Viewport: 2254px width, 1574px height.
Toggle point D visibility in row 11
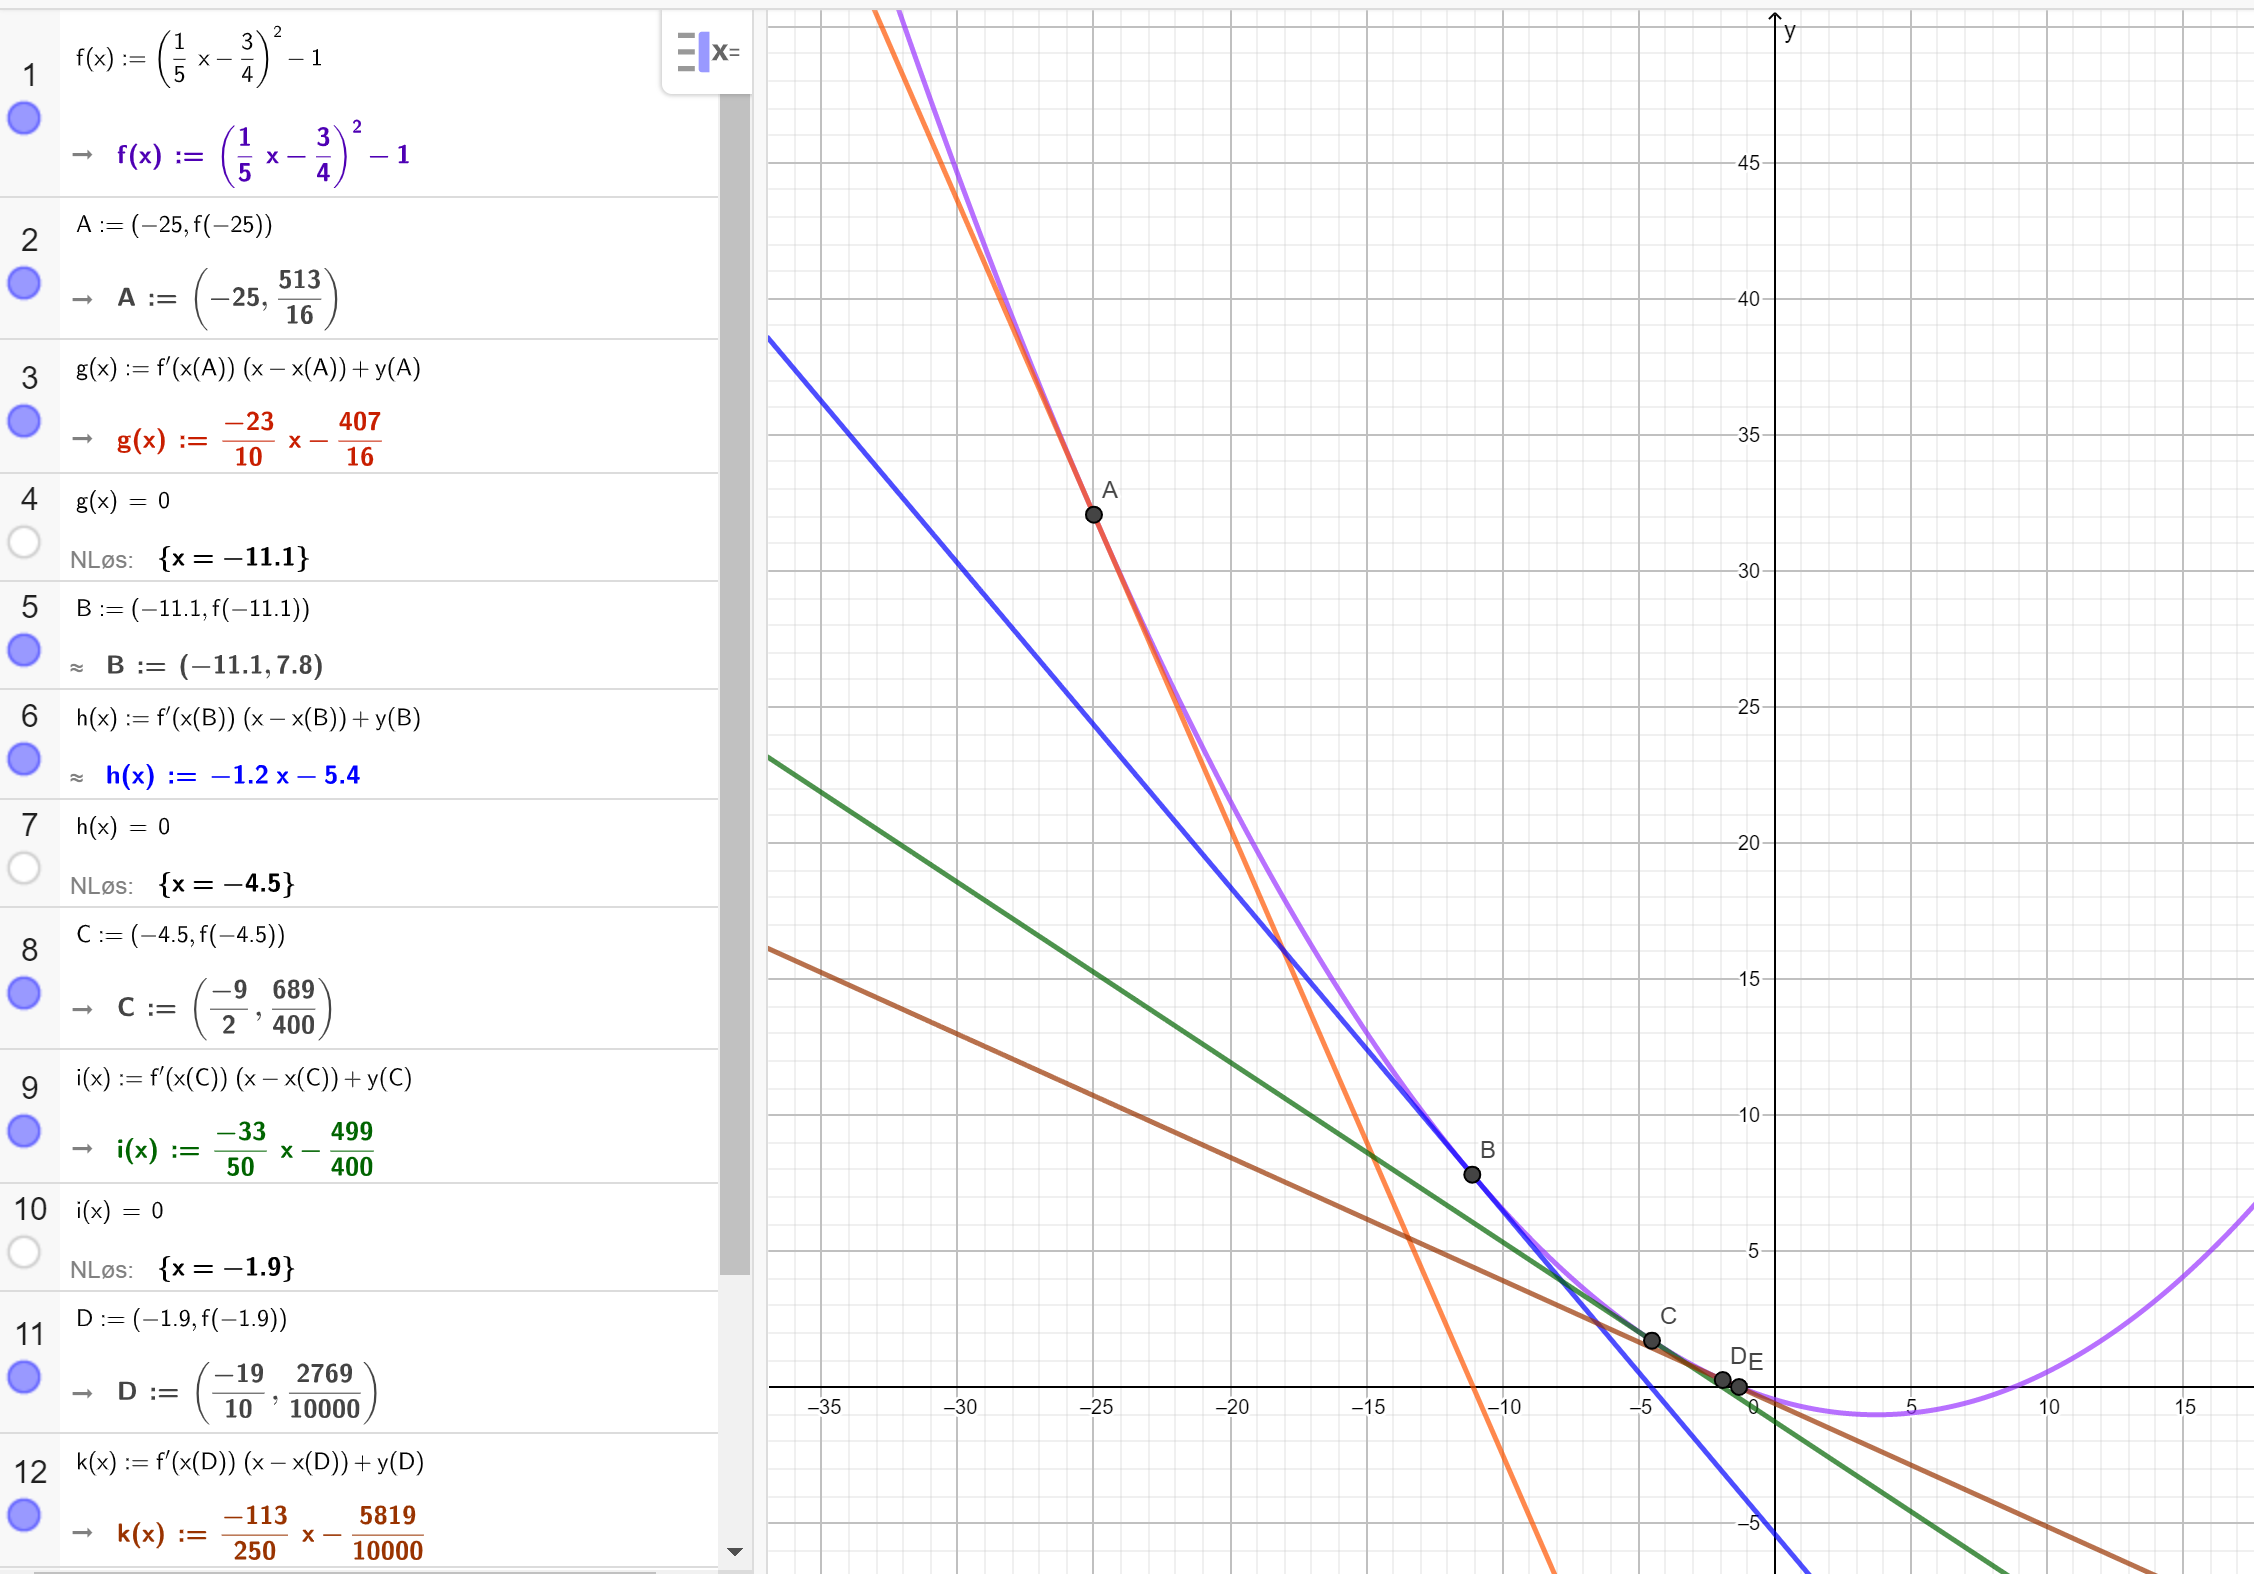pyautogui.click(x=24, y=1377)
